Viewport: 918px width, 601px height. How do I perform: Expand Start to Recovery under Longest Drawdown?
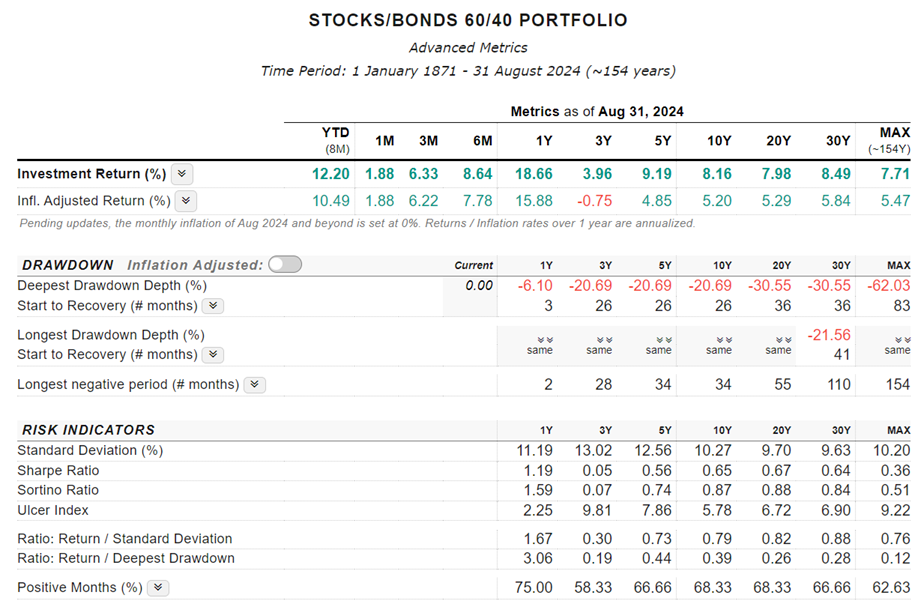(213, 355)
